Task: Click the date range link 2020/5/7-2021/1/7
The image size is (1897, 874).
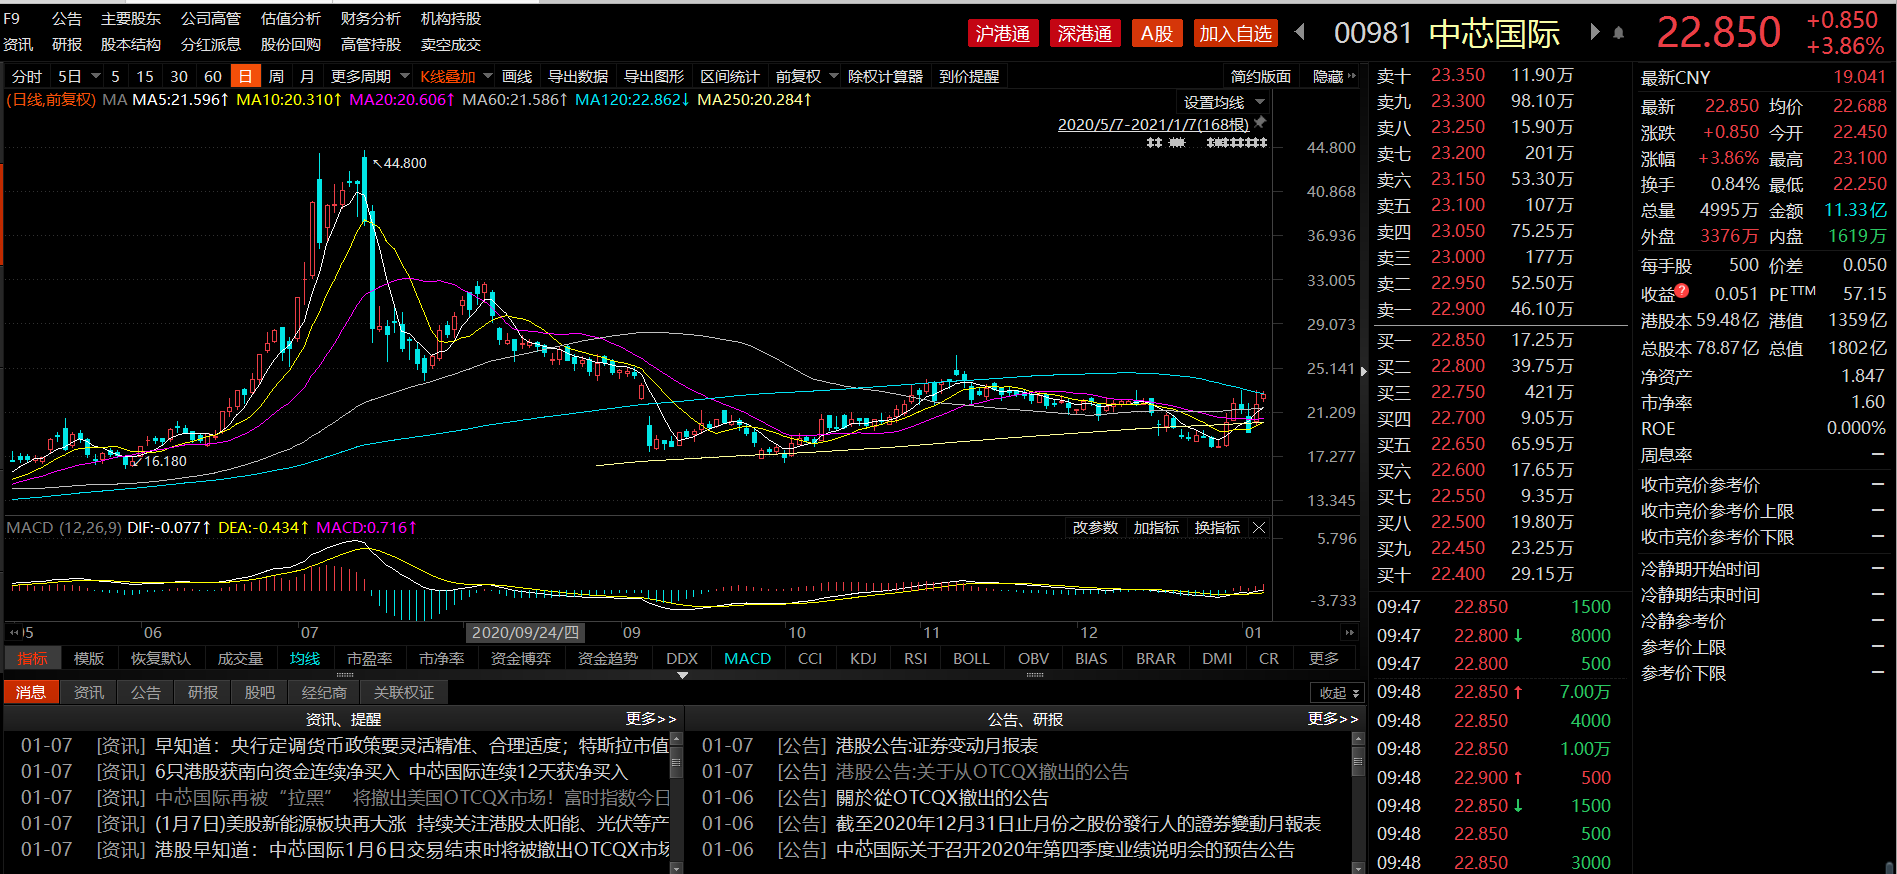Action: point(1153,124)
